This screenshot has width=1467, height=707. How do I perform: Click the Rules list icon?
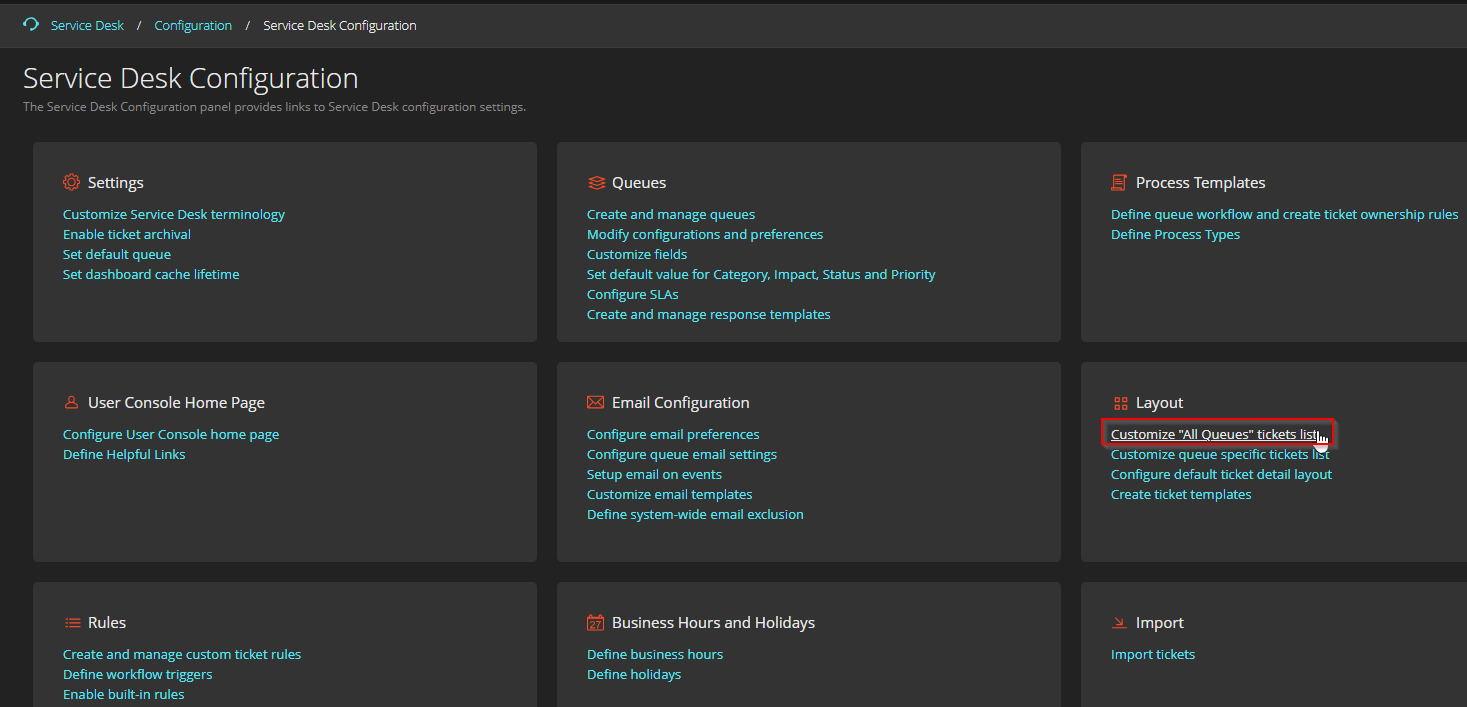click(x=70, y=622)
